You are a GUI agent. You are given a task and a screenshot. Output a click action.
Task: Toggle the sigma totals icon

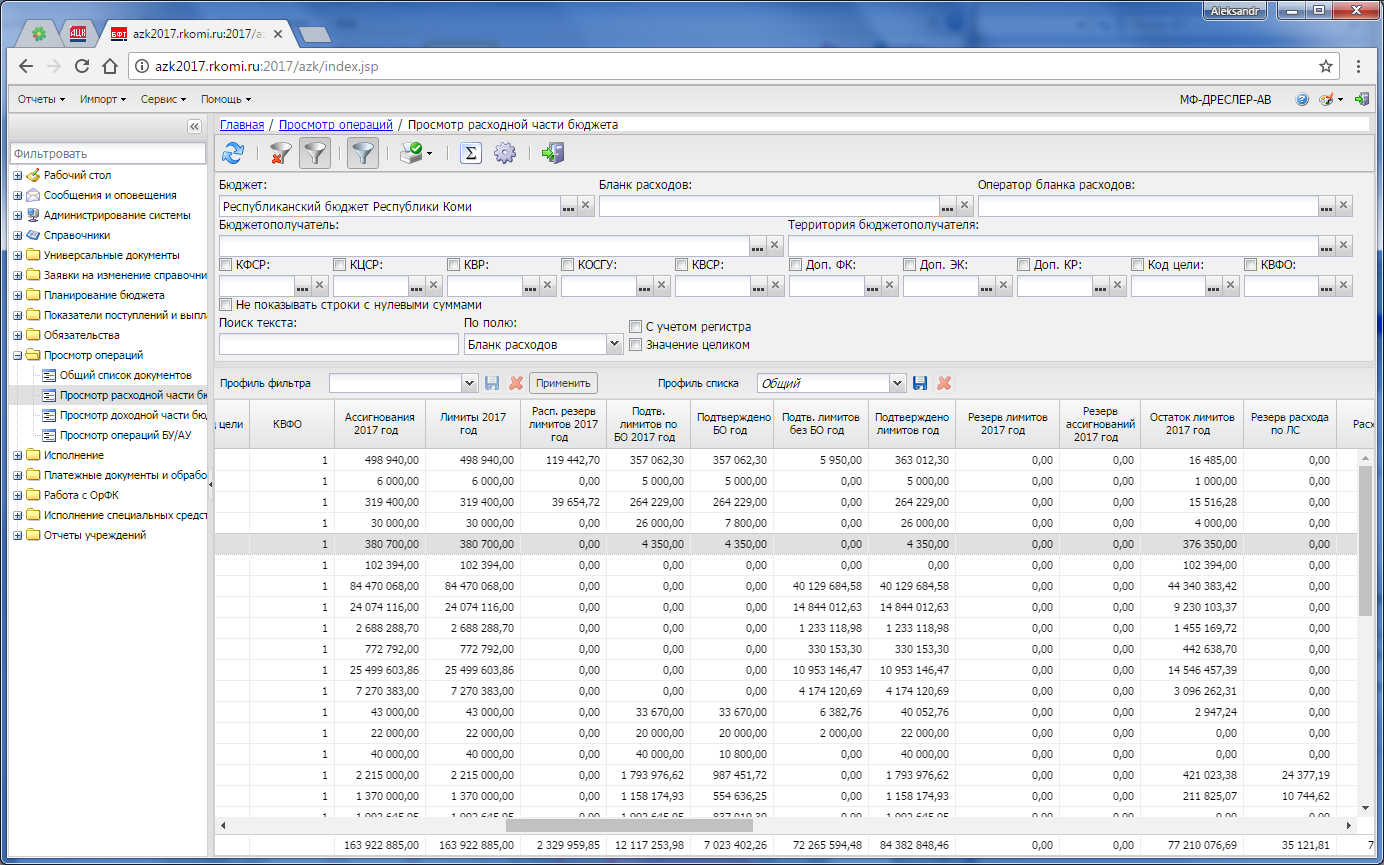471,153
